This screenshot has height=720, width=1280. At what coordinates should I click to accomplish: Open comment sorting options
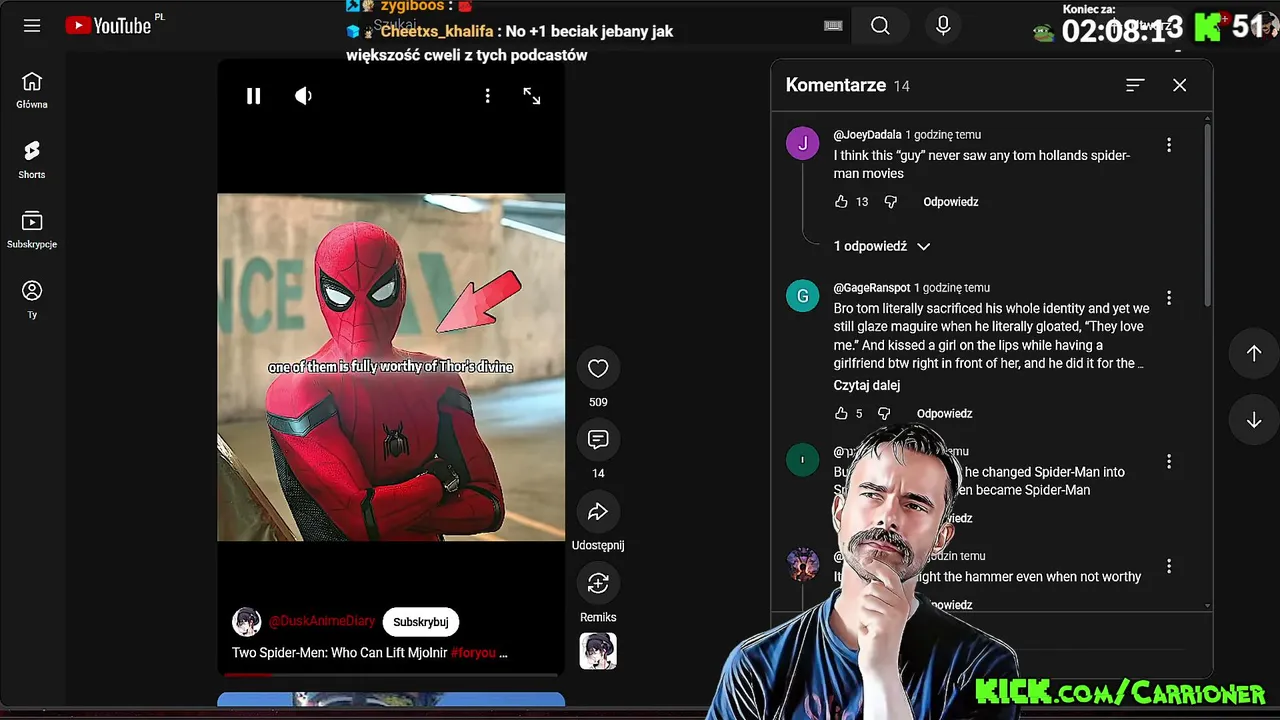tap(1135, 86)
